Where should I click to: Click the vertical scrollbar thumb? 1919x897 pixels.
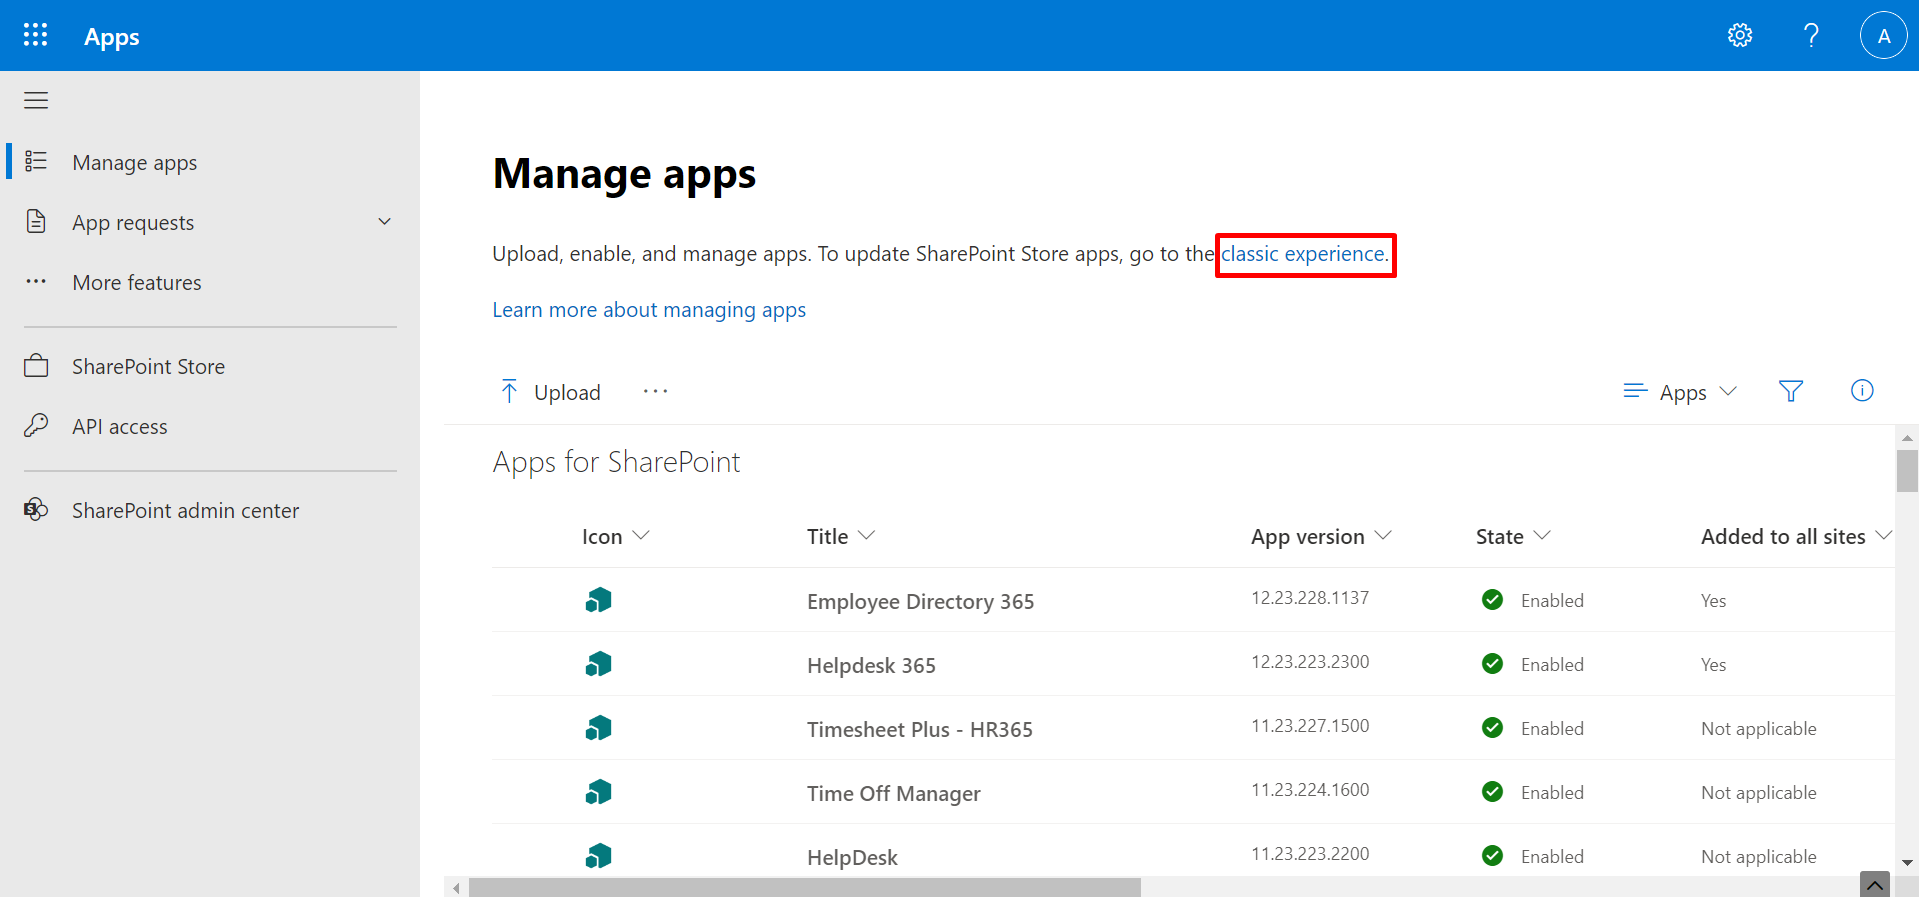1907,471
